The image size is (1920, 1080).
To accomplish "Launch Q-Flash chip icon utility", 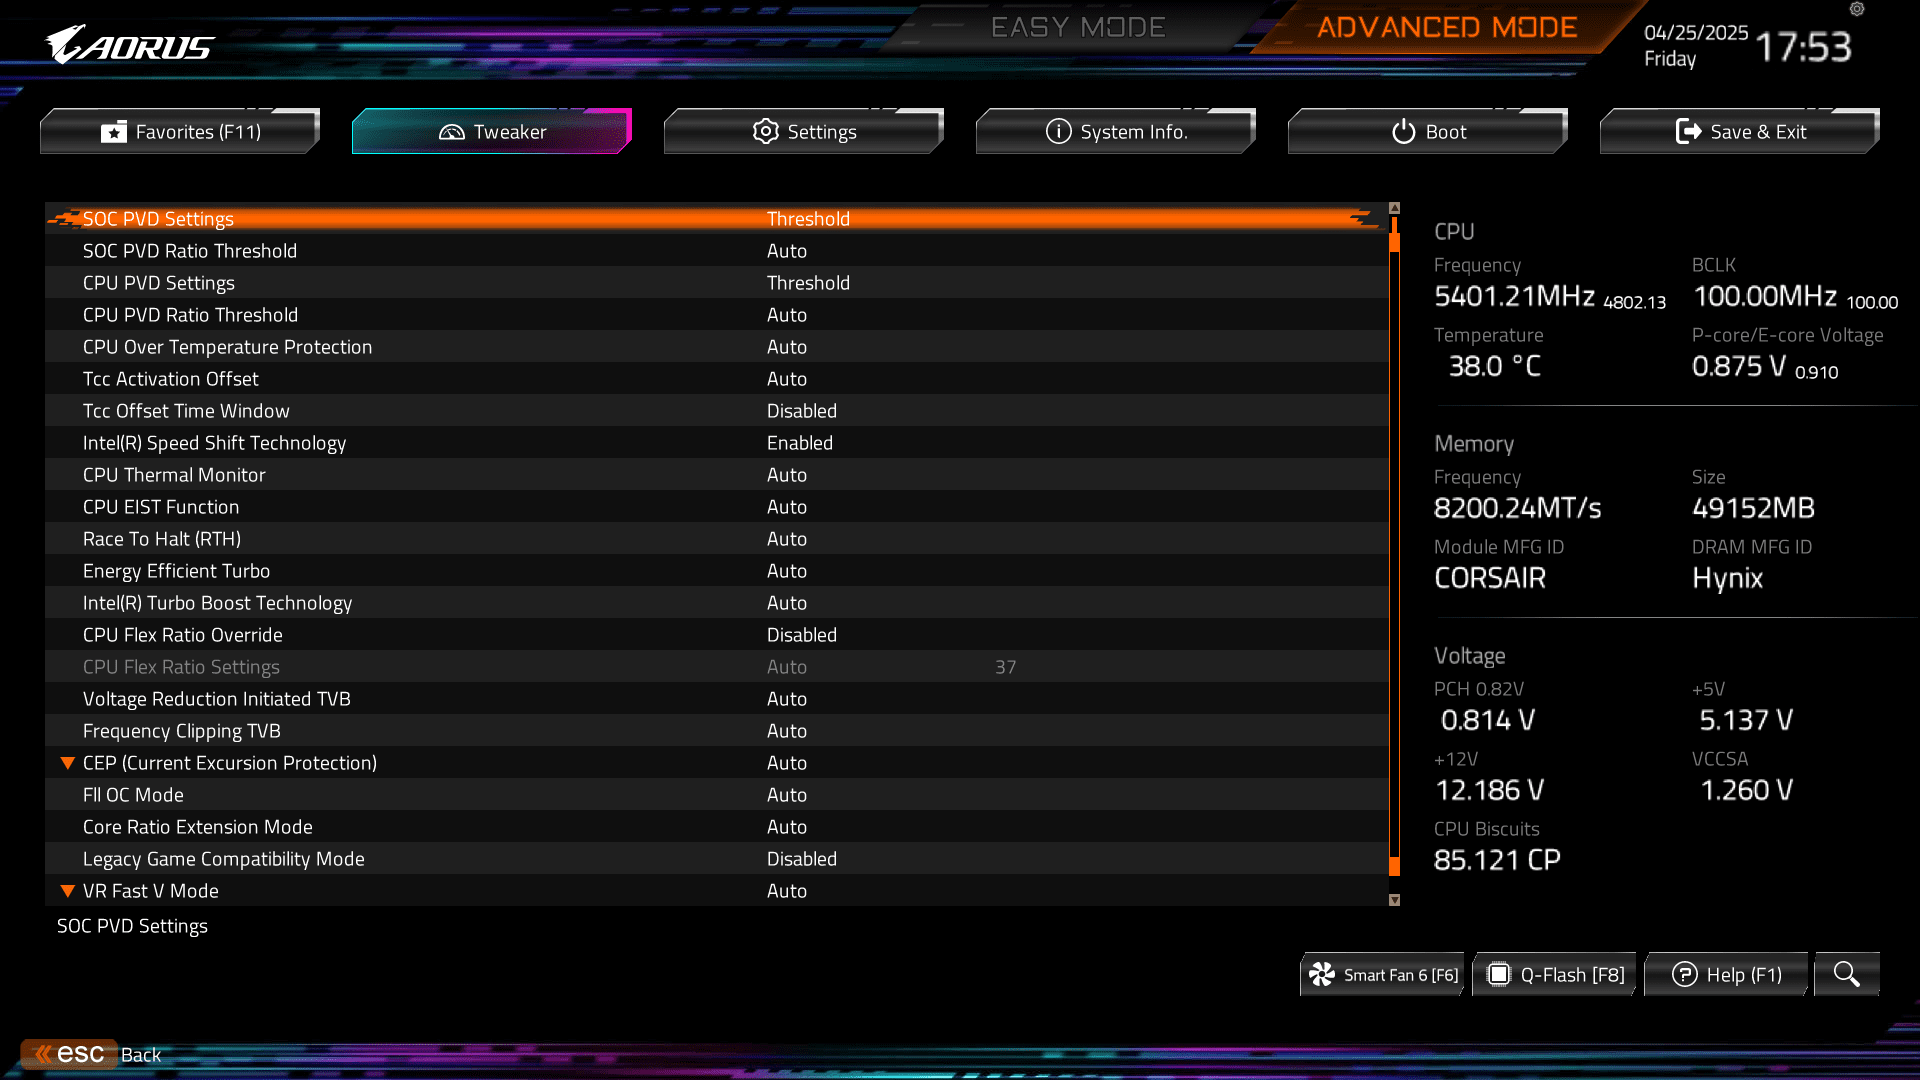I will pyautogui.click(x=1498, y=974).
